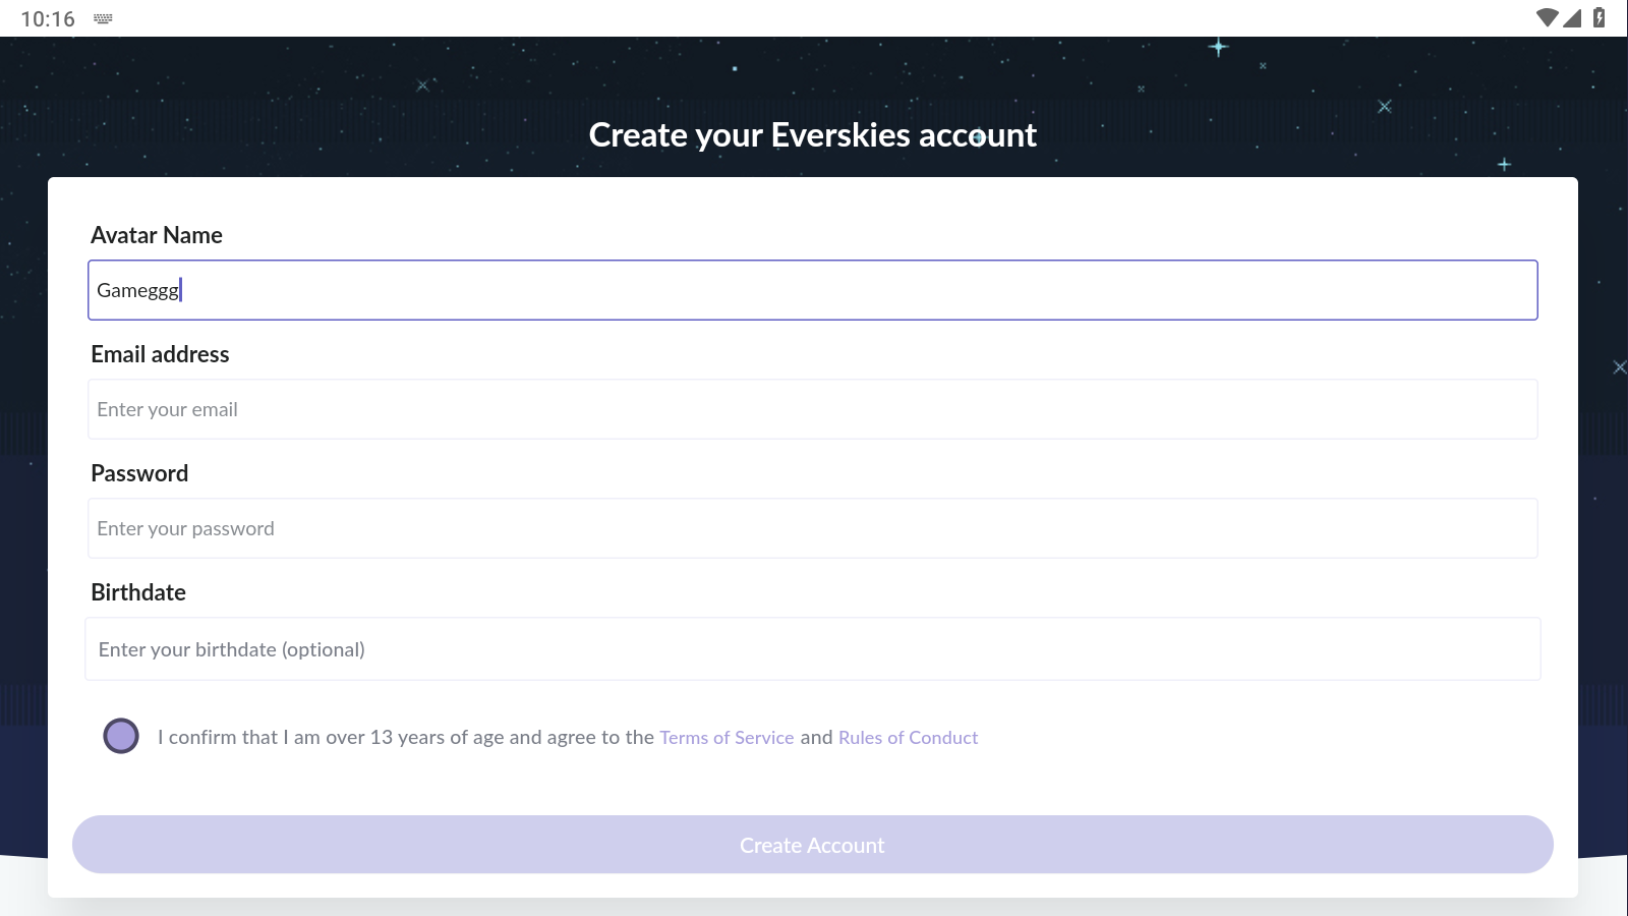
Task: Tap the 10:16 clock in status bar
Action: pos(47,19)
